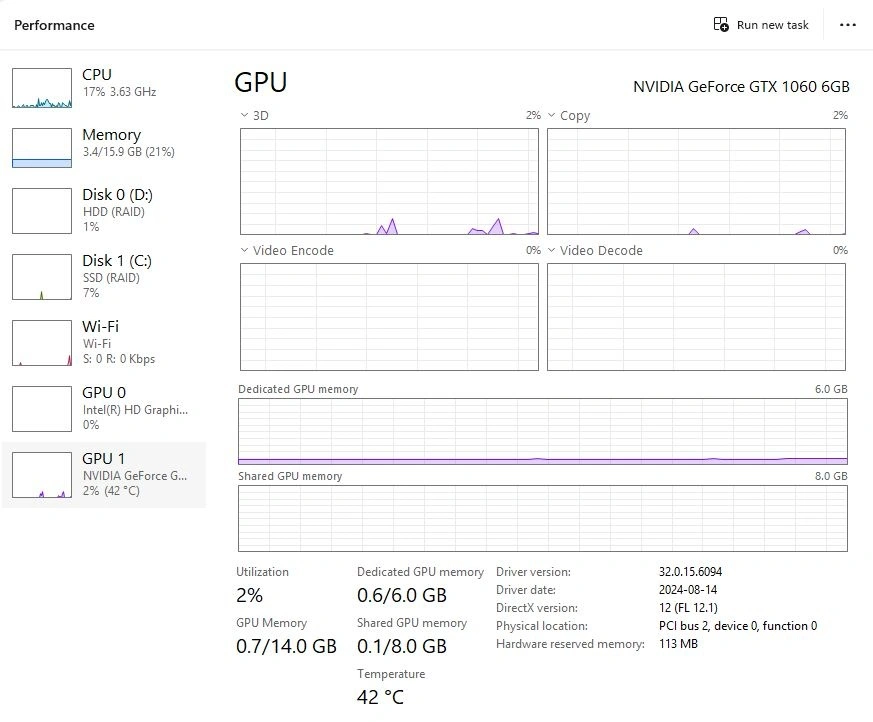Click the Run new task icon
The height and width of the screenshot is (722, 873).
coord(721,25)
